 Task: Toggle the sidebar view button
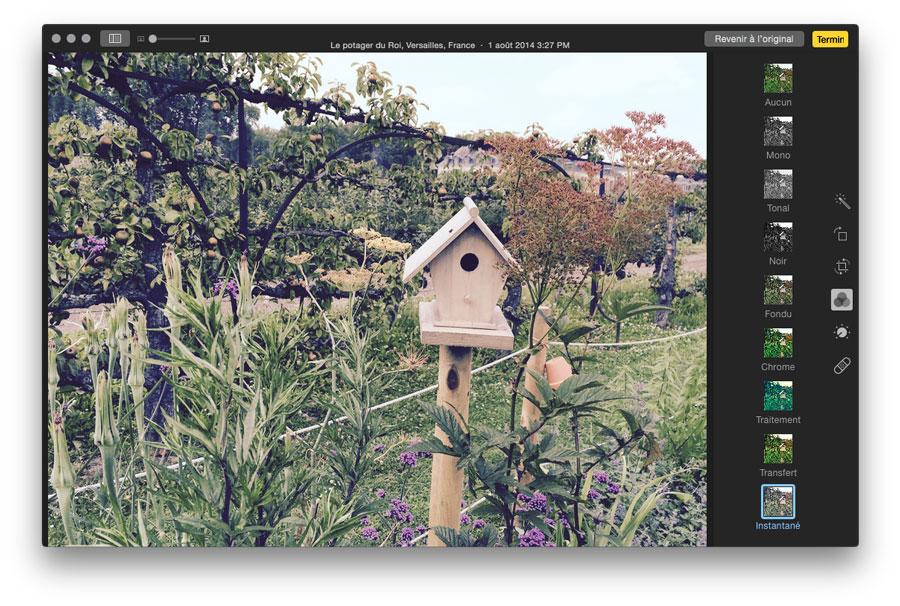click(115, 38)
